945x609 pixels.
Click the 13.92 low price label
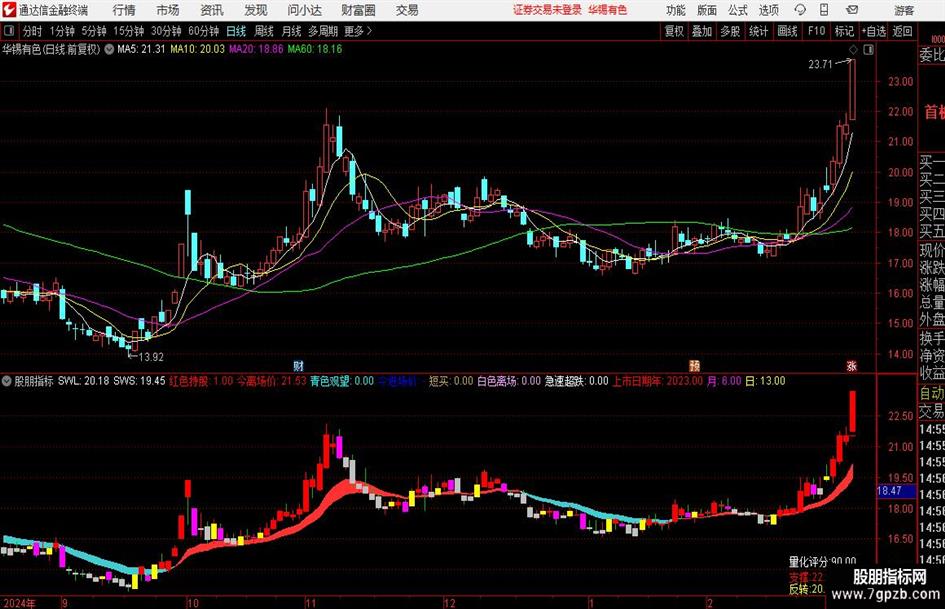click(151, 357)
